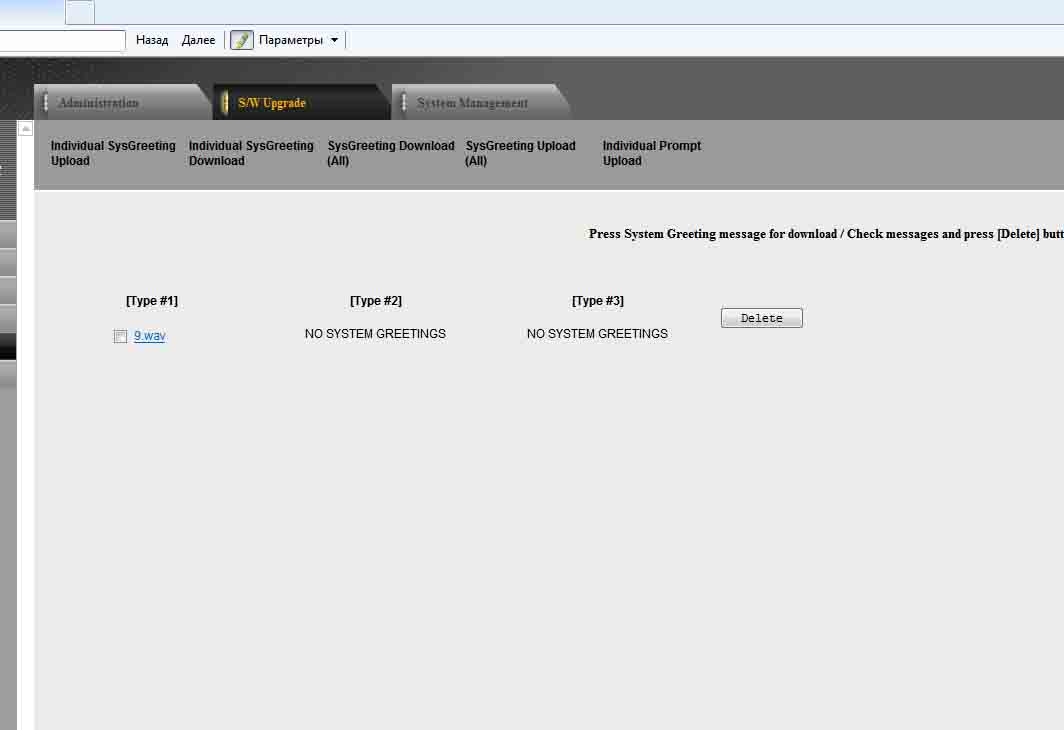Select the blank browser tab at top
Image resolution: width=1064 pixels, height=730 pixels.
click(x=80, y=12)
